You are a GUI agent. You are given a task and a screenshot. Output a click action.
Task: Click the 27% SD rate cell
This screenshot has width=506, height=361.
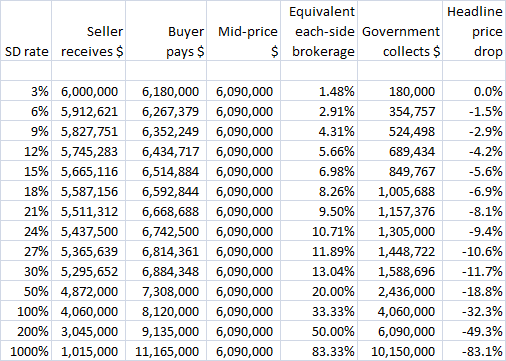pos(26,251)
